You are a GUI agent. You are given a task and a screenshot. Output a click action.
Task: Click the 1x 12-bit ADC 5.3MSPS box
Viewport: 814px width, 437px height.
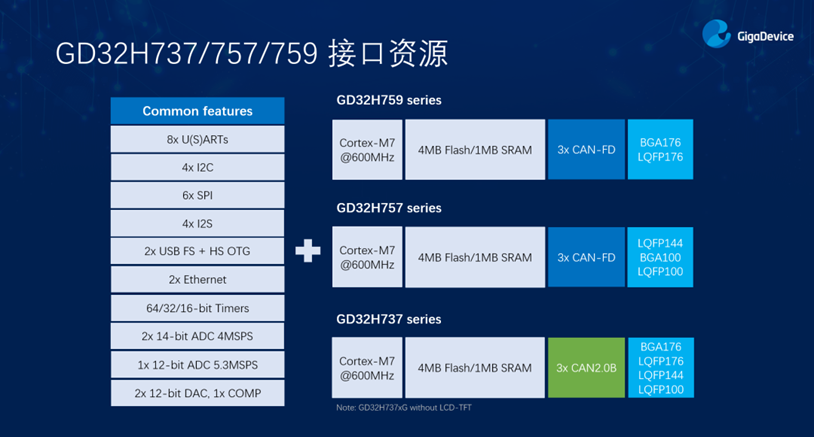click(197, 364)
